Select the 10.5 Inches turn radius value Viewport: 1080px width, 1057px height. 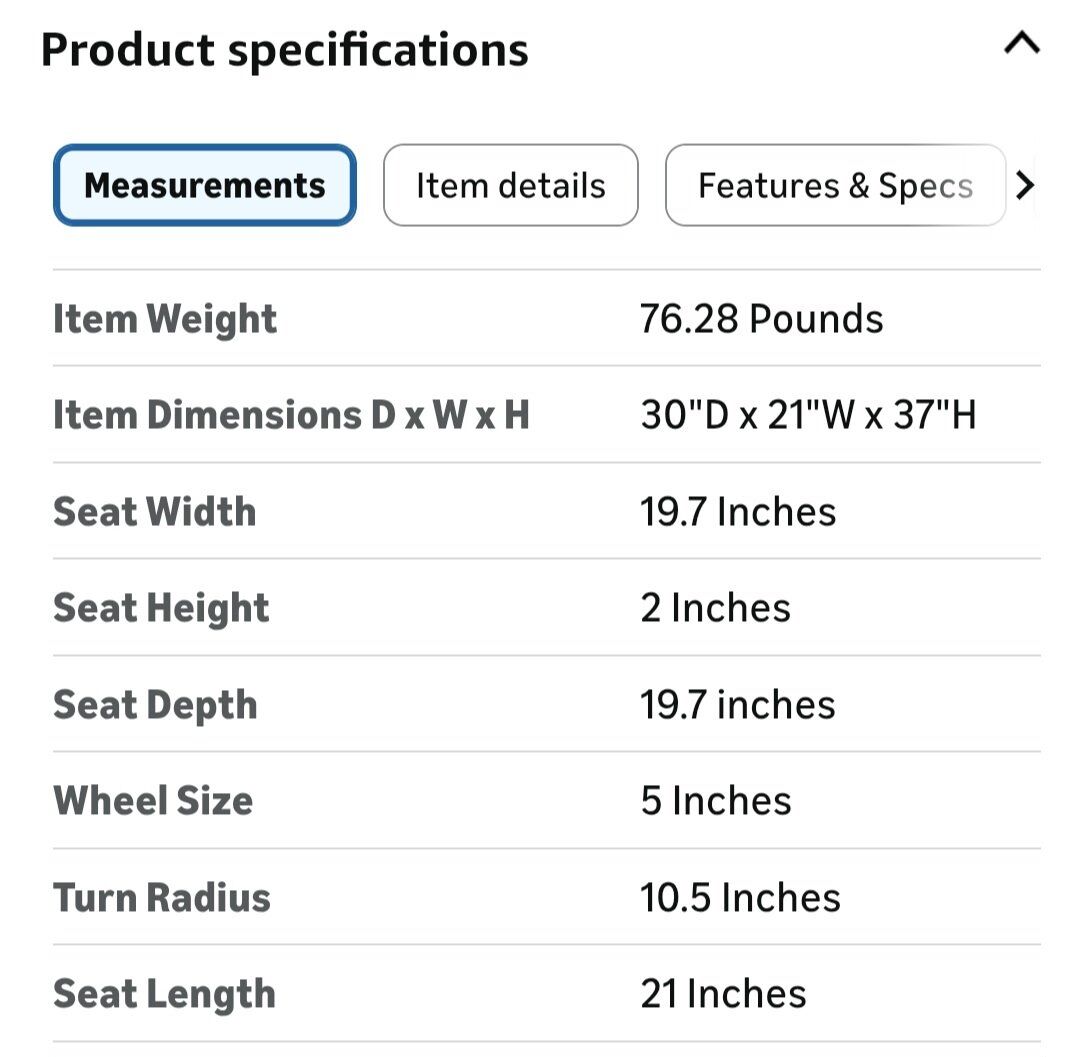pyautogui.click(x=740, y=897)
